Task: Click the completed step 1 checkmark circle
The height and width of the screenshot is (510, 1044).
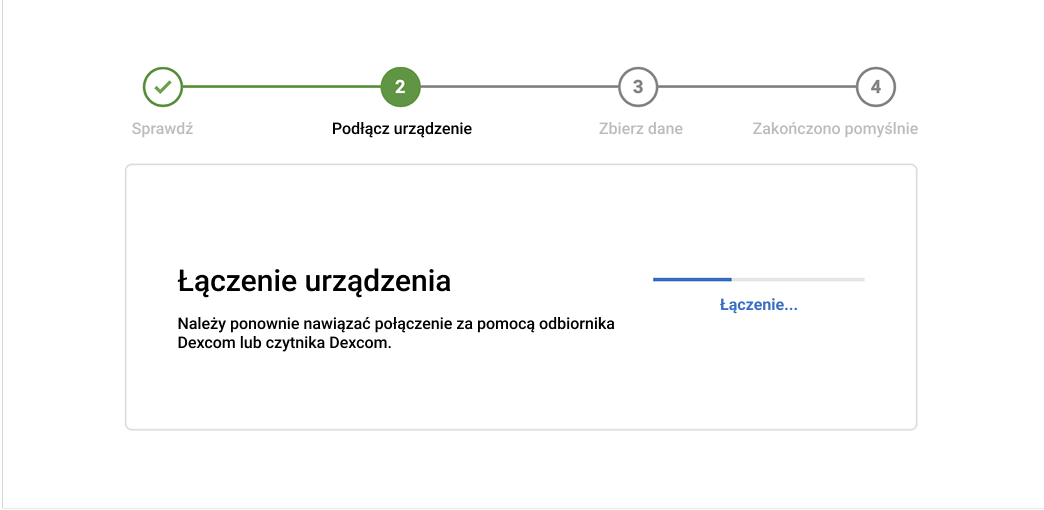Action: [x=162, y=87]
